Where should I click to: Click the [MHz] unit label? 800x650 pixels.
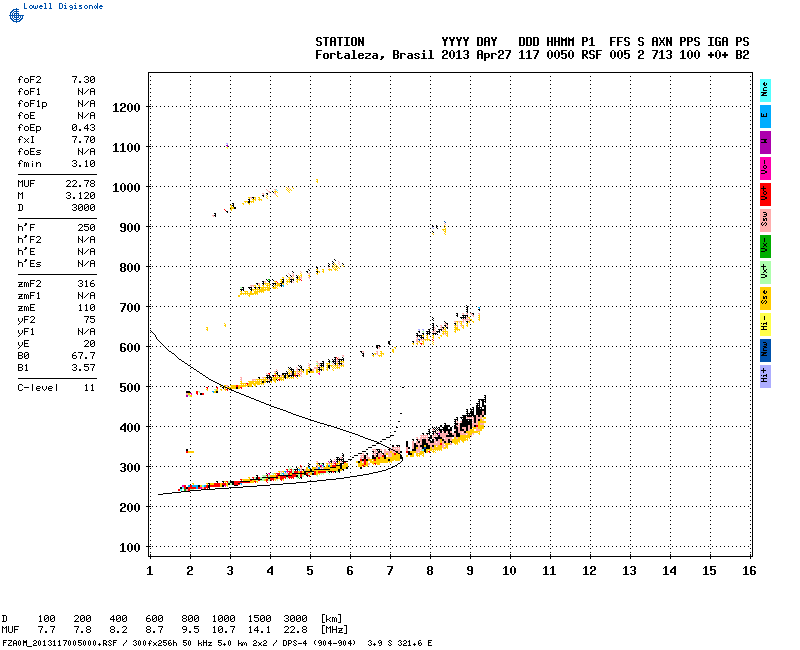tap(335, 630)
